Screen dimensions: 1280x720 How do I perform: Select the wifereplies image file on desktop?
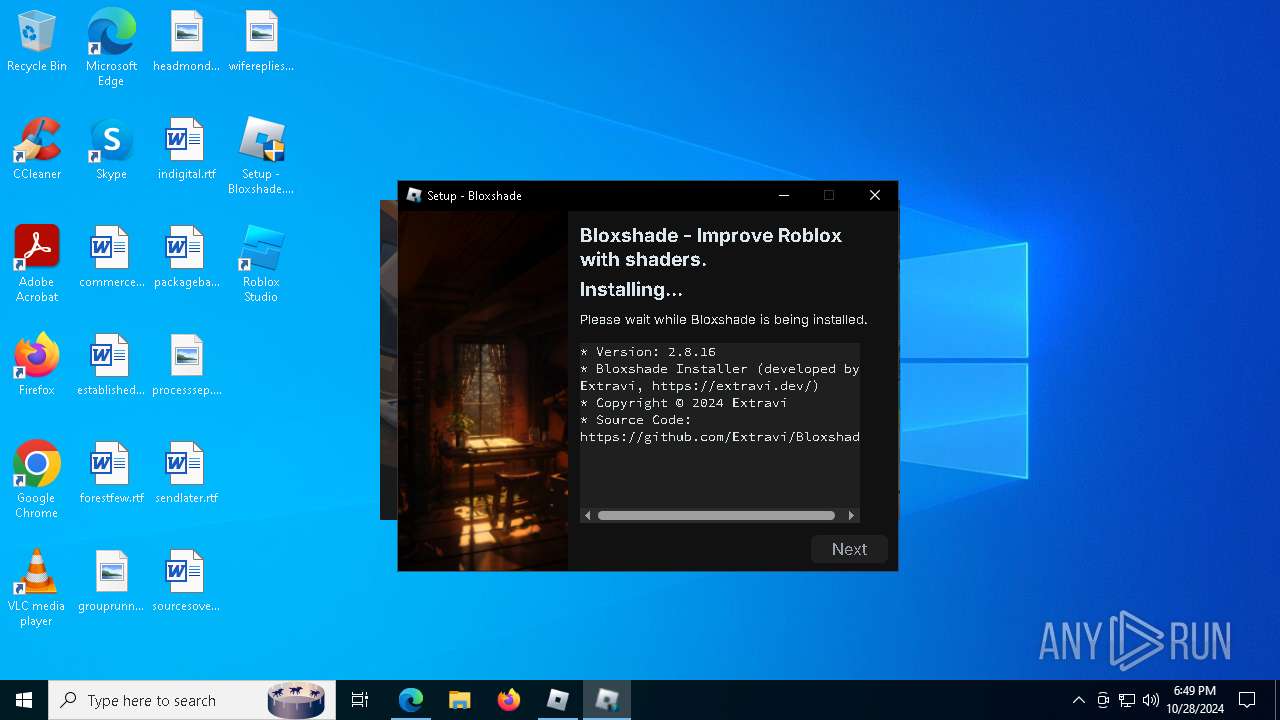pyautogui.click(x=261, y=42)
